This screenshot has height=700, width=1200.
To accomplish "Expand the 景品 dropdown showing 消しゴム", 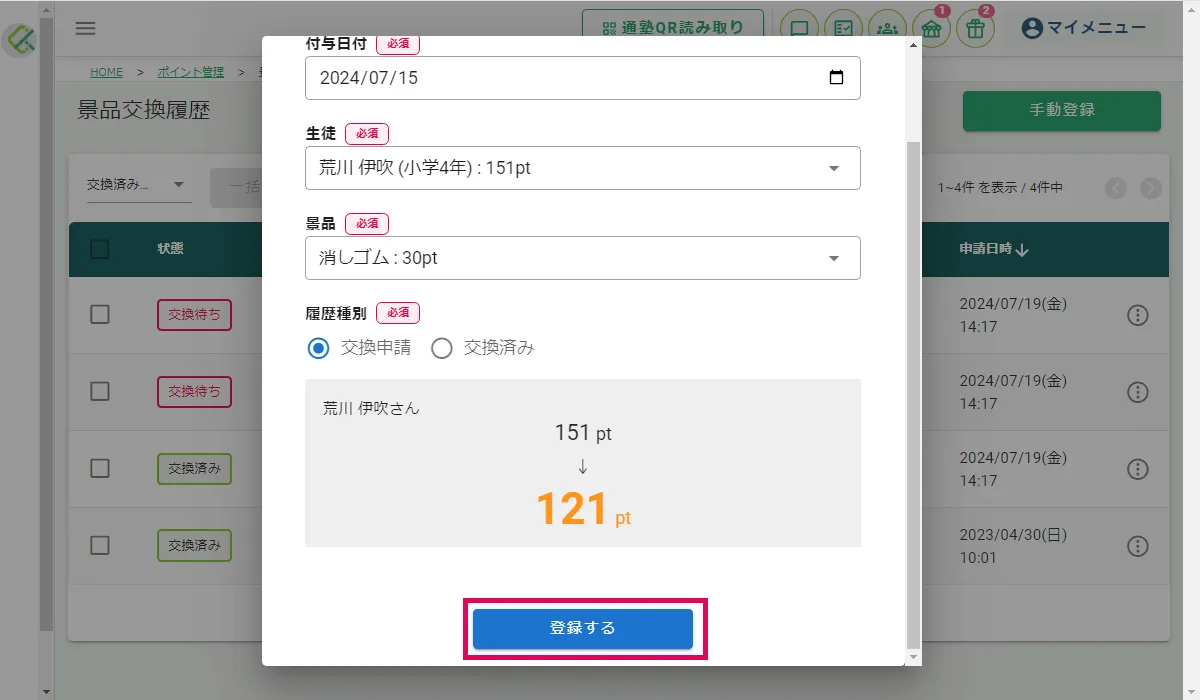I will [583, 258].
